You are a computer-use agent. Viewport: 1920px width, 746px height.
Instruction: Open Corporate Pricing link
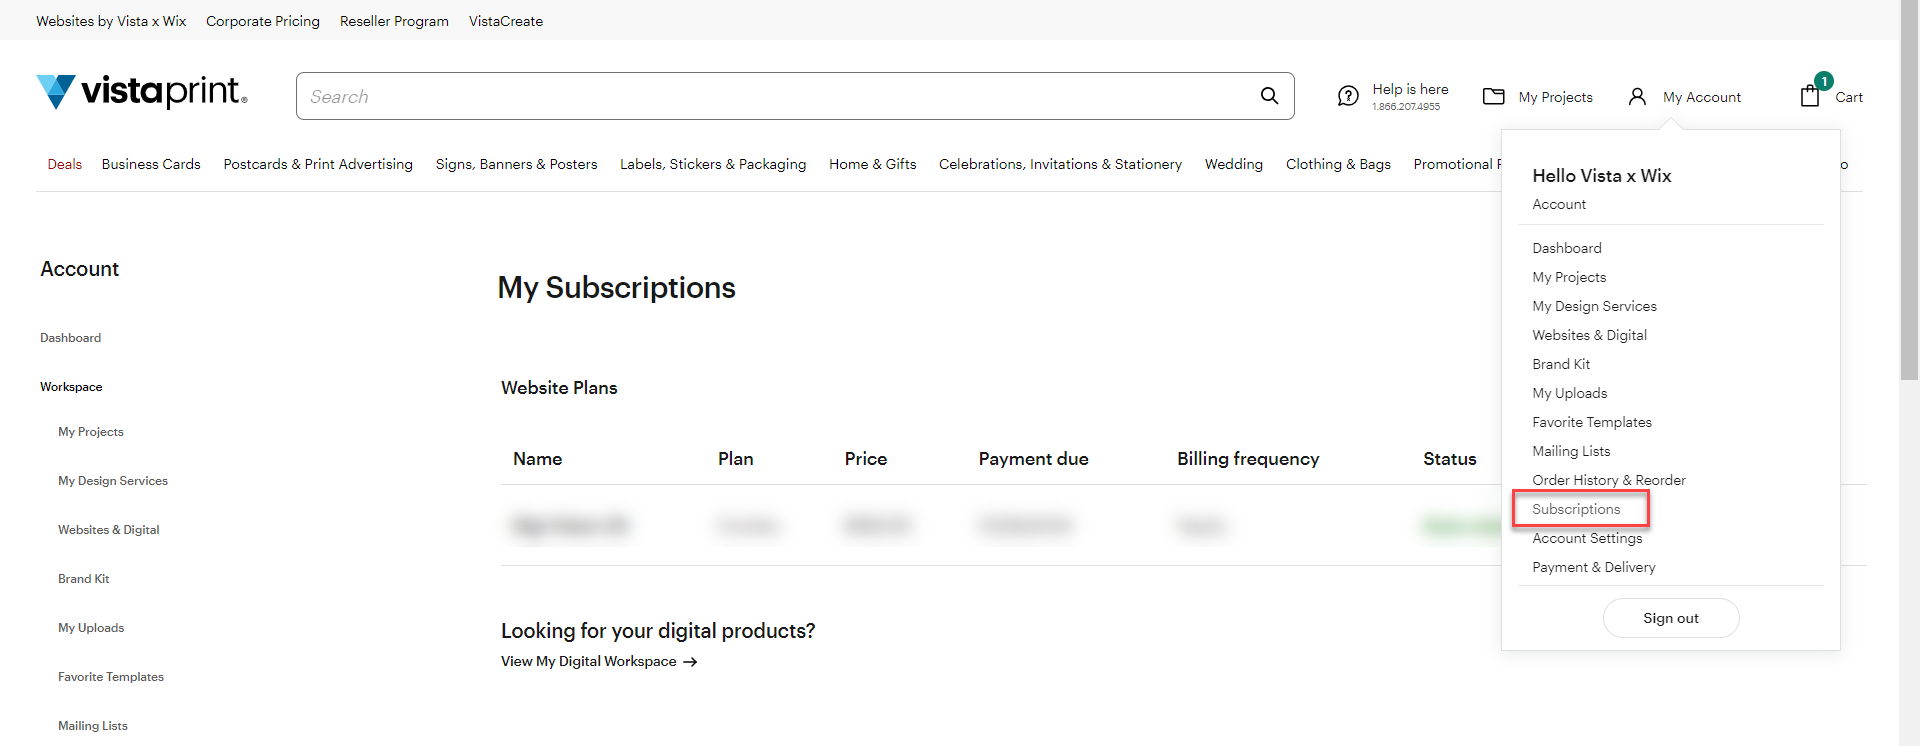pyautogui.click(x=263, y=21)
